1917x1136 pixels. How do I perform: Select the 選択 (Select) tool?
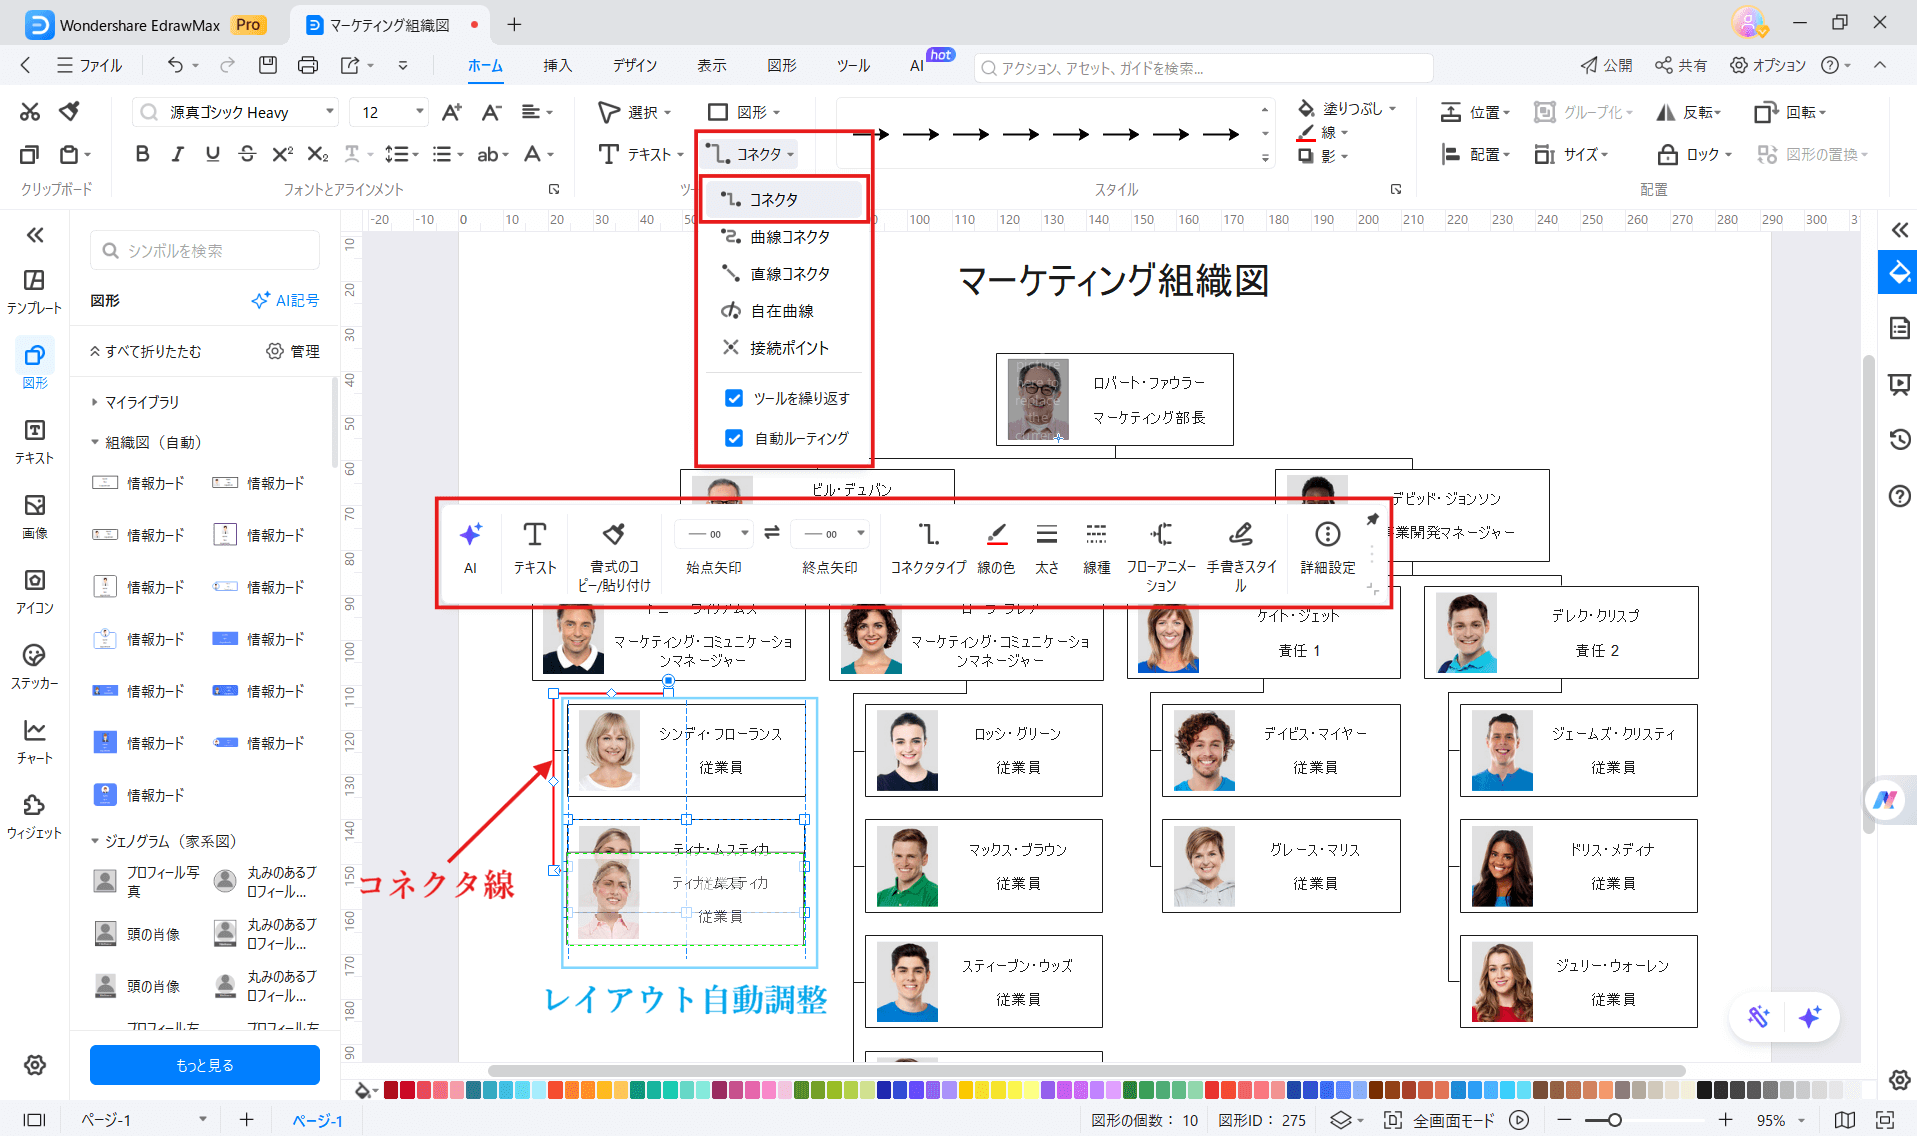coord(636,112)
